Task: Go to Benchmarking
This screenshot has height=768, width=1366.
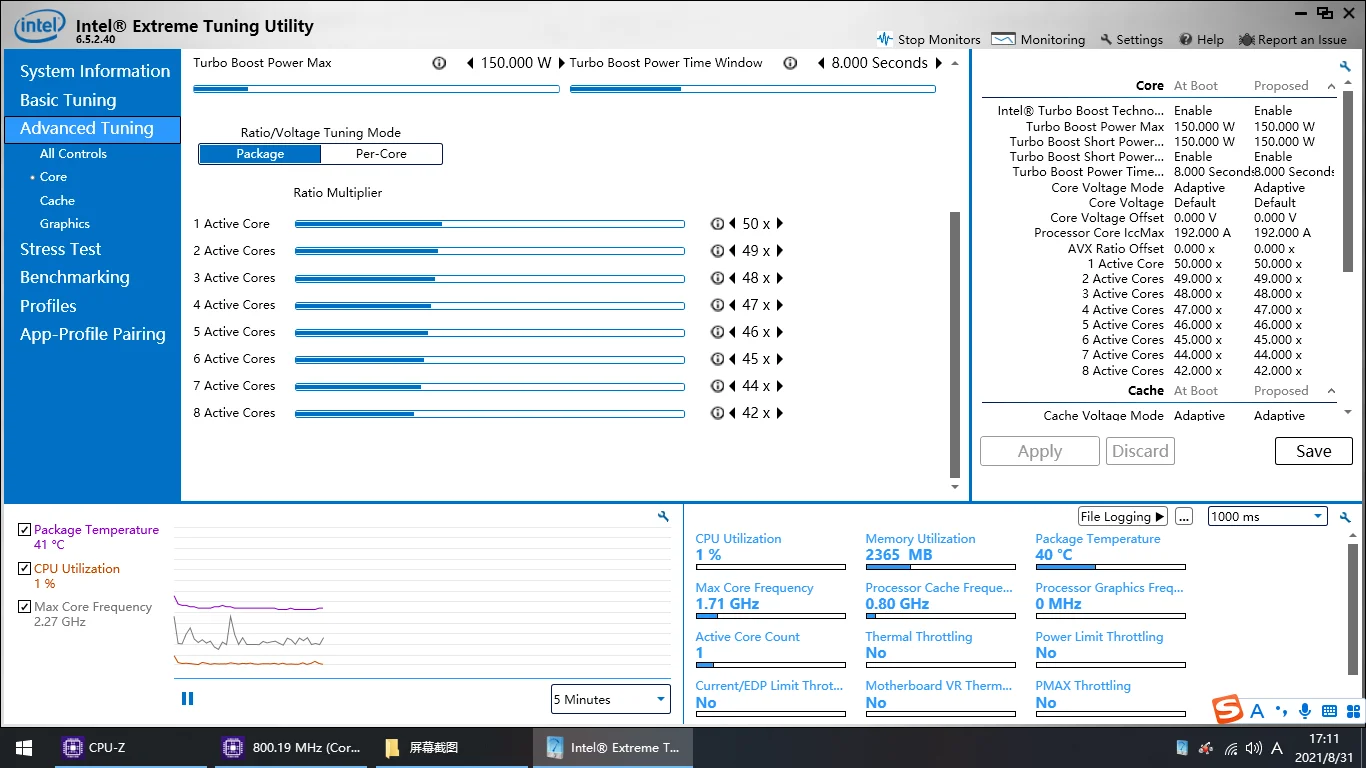Action: 75,277
